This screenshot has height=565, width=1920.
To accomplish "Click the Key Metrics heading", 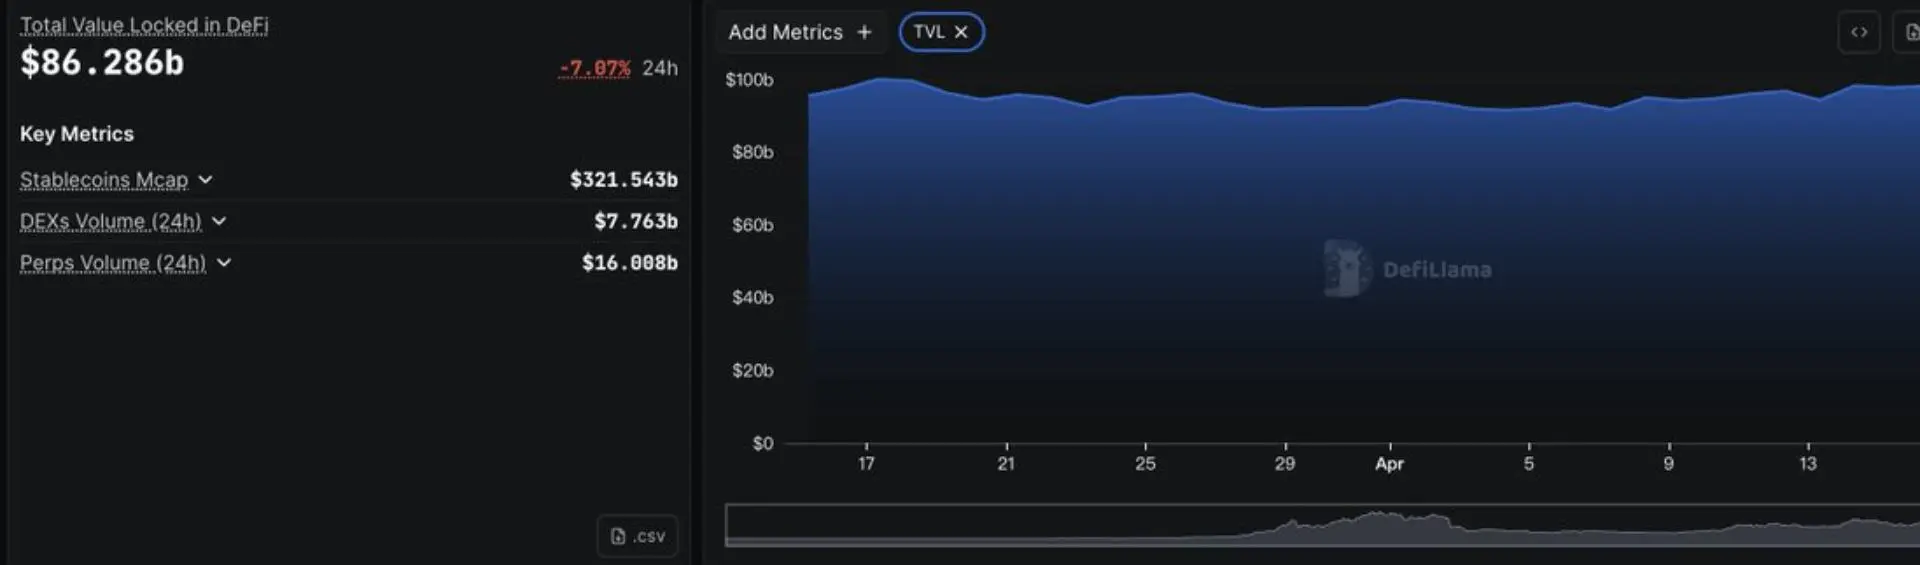I will 77,134.
